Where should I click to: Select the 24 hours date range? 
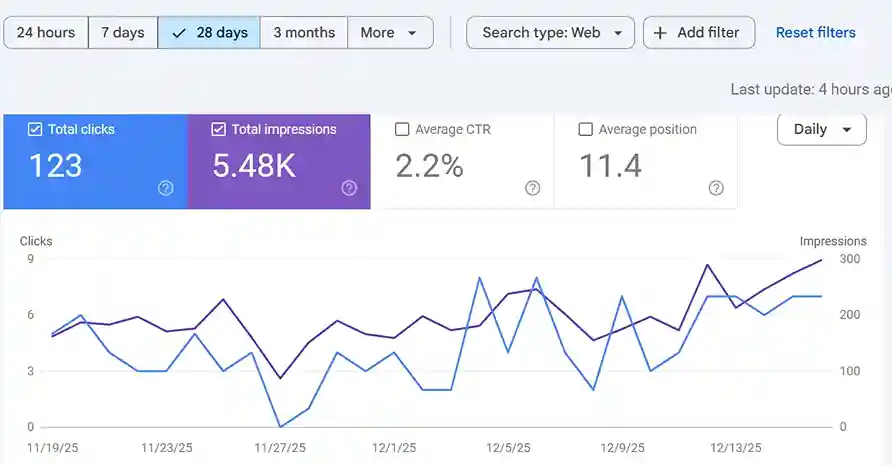[x=46, y=32]
